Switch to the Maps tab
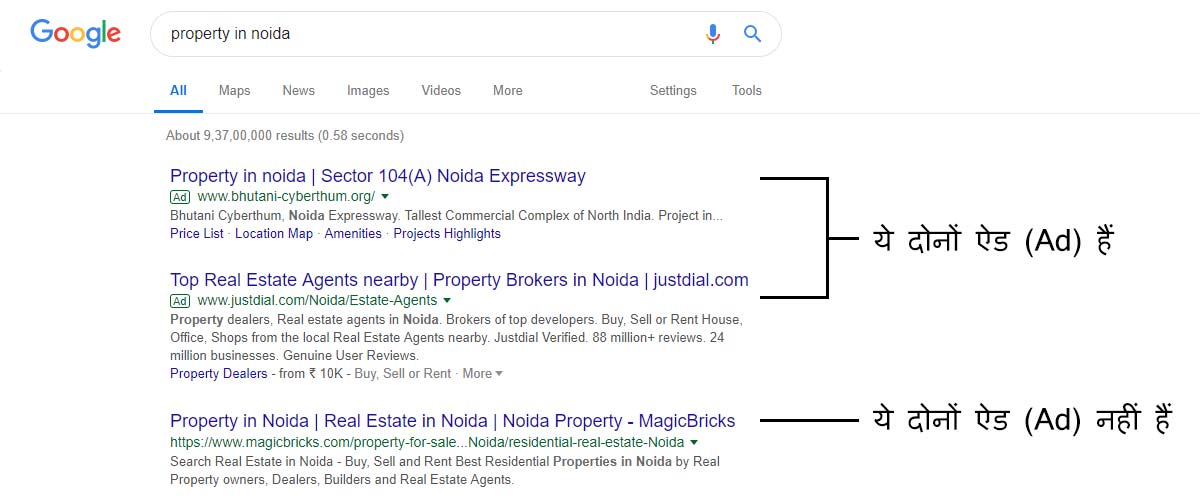This screenshot has height=503, width=1200. pyautogui.click(x=234, y=90)
